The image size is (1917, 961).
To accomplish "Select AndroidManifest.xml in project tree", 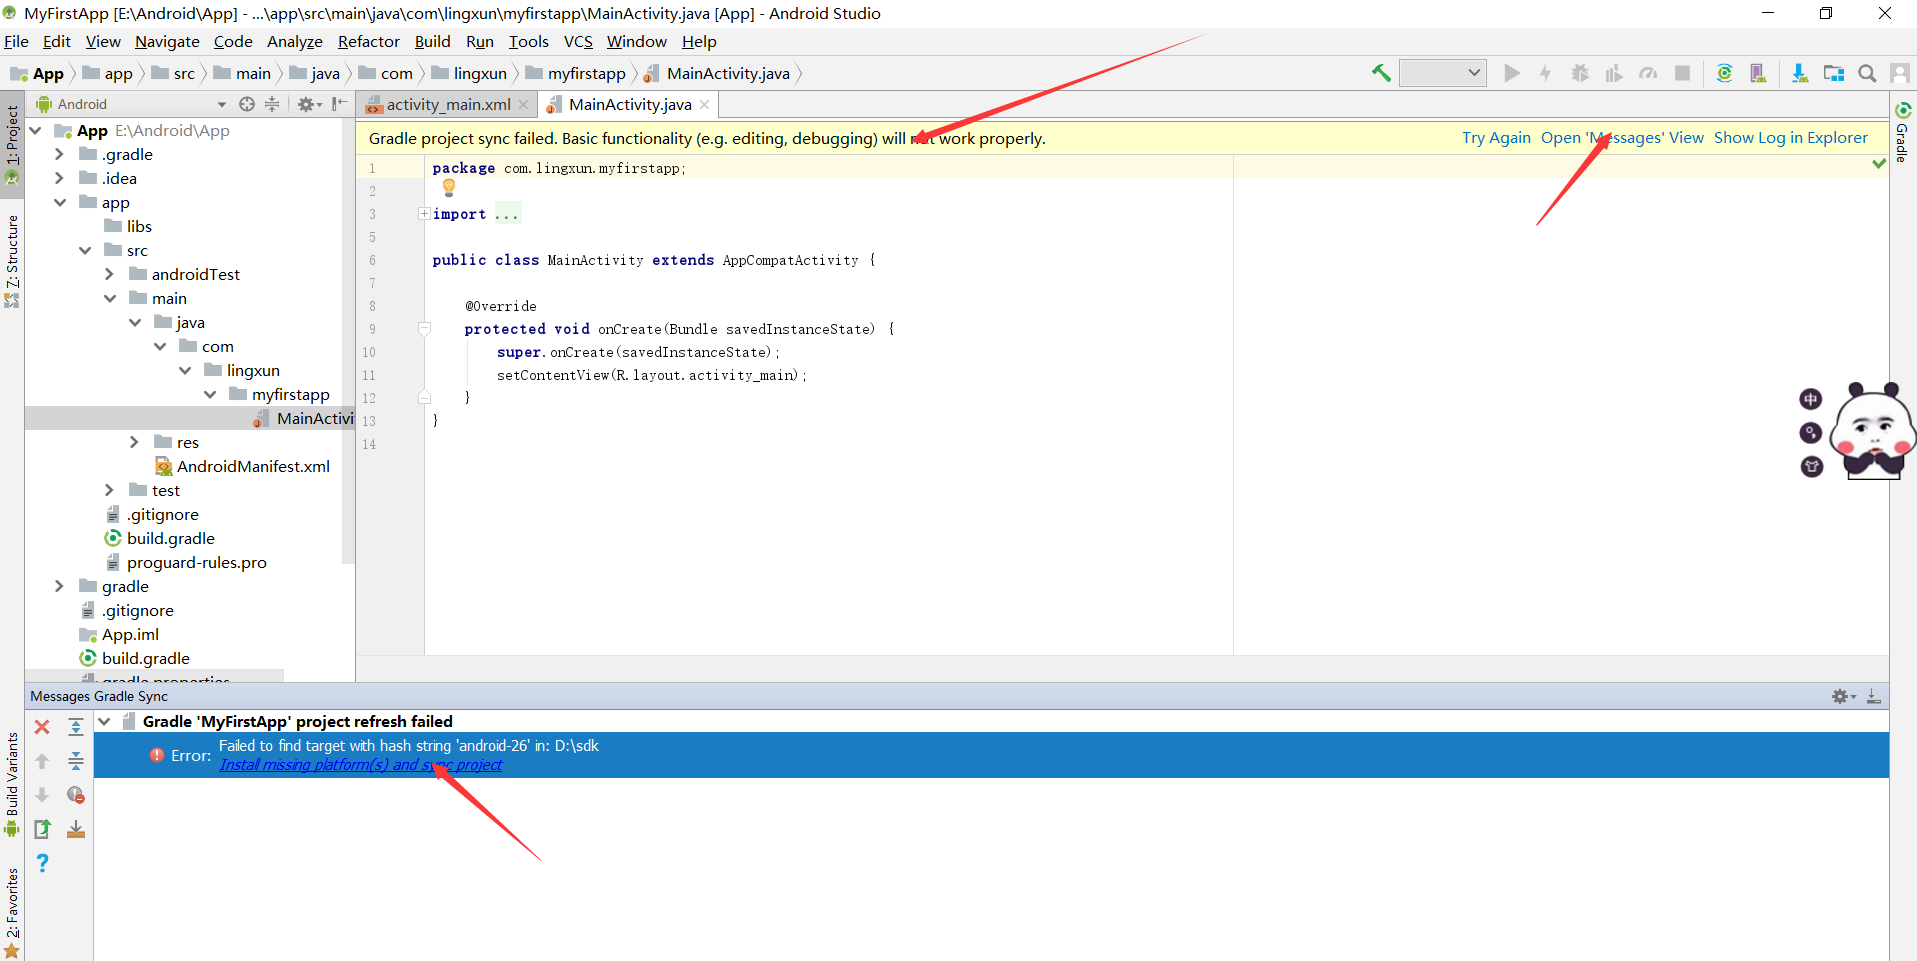I will tap(242, 466).
